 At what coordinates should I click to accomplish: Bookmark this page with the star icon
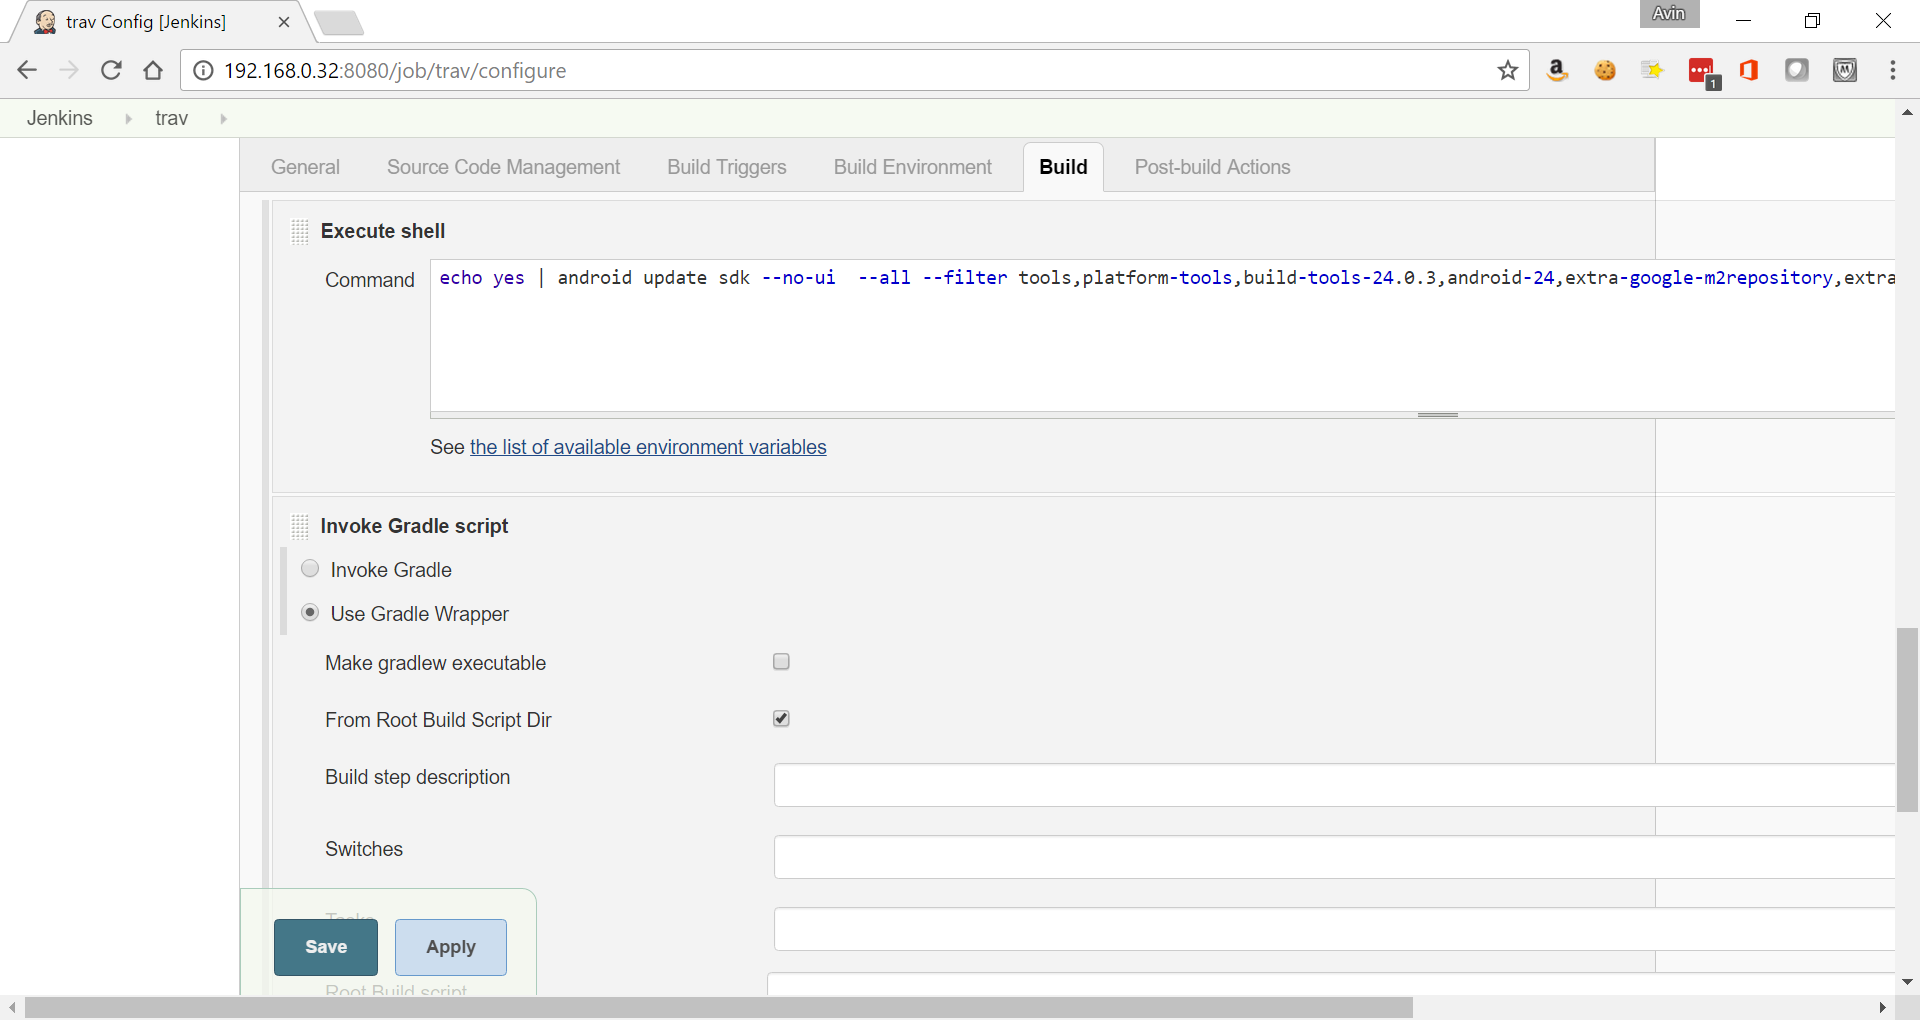click(x=1508, y=70)
